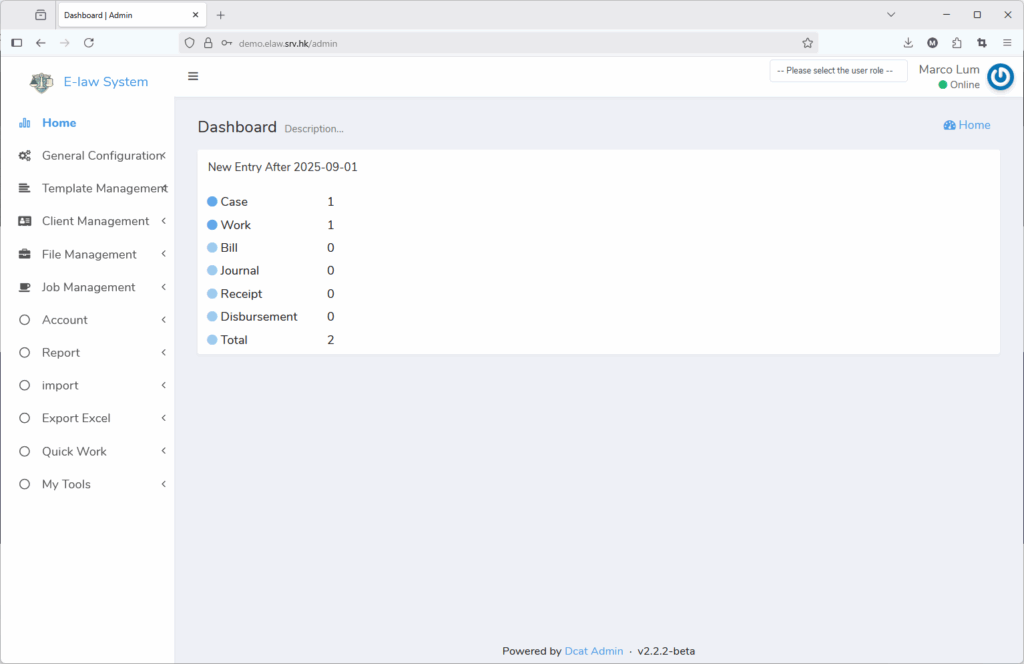Open the My Tools sidebar menu
Screen dimensions: 1024x664
tap(66, 484)
